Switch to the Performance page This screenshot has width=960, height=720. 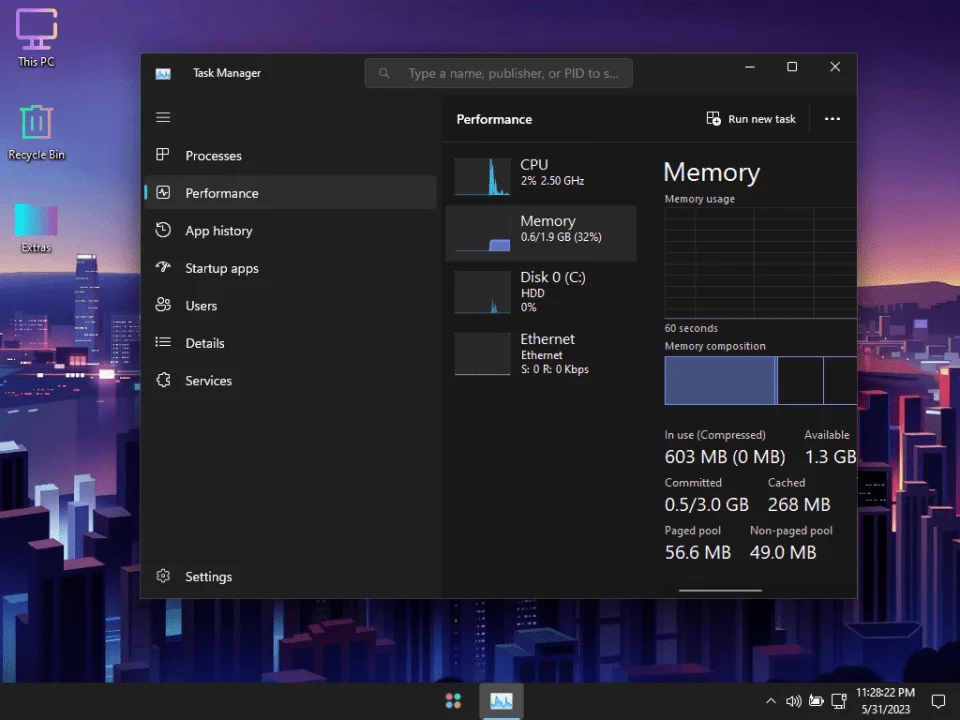[291, 193]
